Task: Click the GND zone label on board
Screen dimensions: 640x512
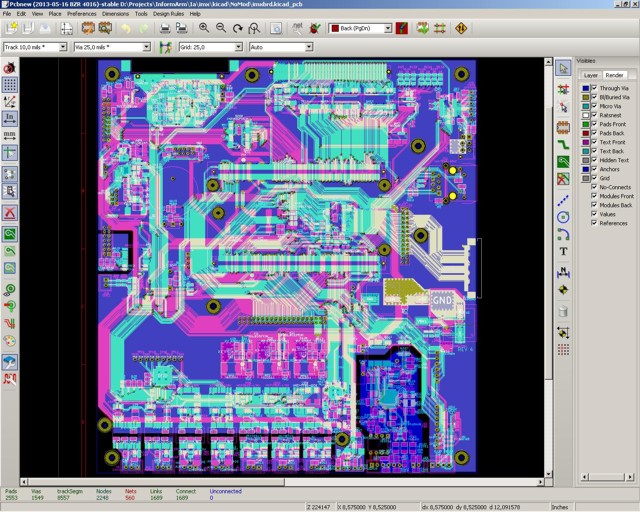Action: (x=441, y=298)
